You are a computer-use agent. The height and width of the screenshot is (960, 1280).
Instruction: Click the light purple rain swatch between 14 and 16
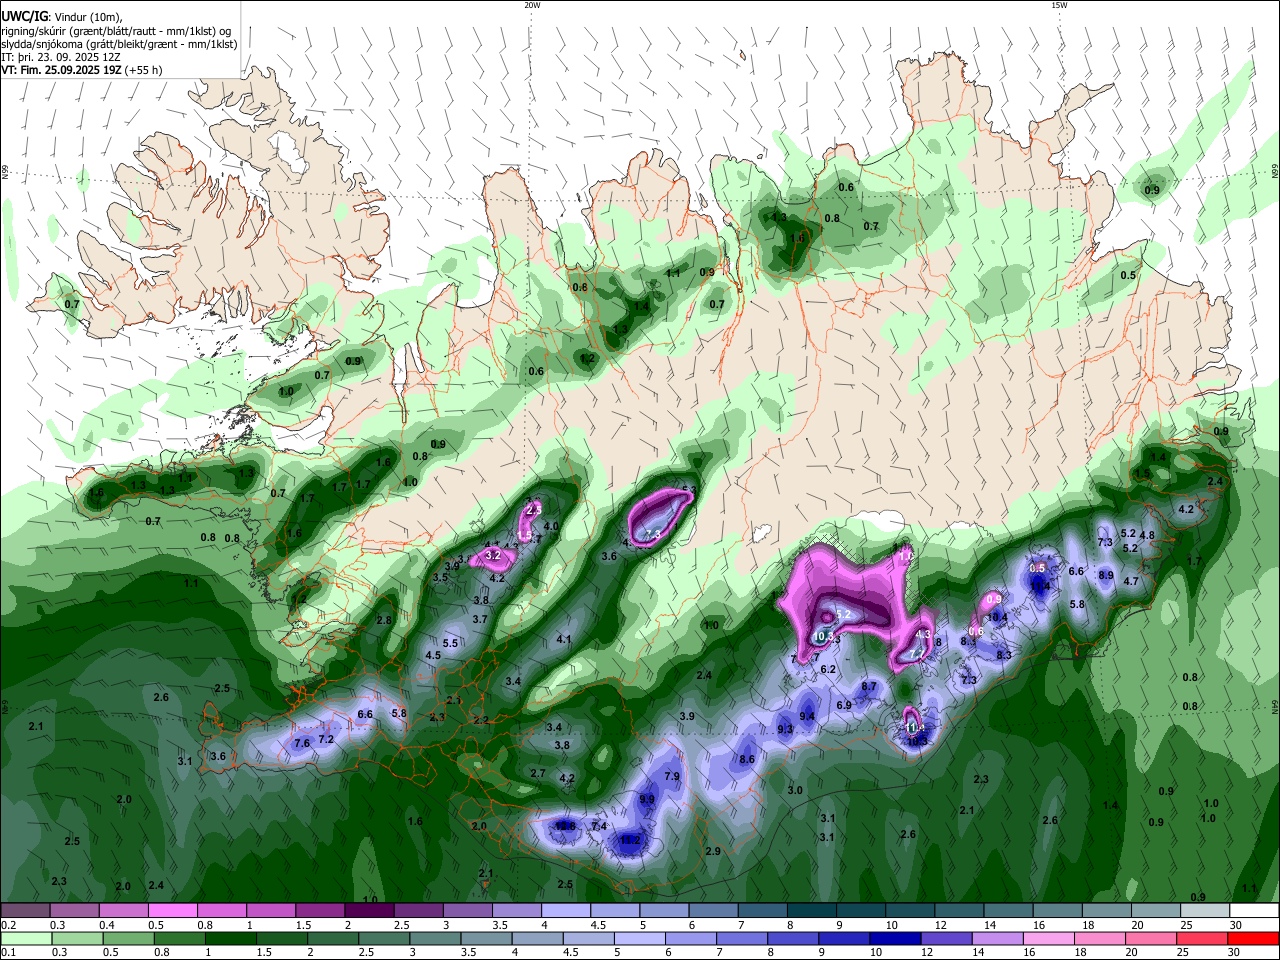point(996,938)
